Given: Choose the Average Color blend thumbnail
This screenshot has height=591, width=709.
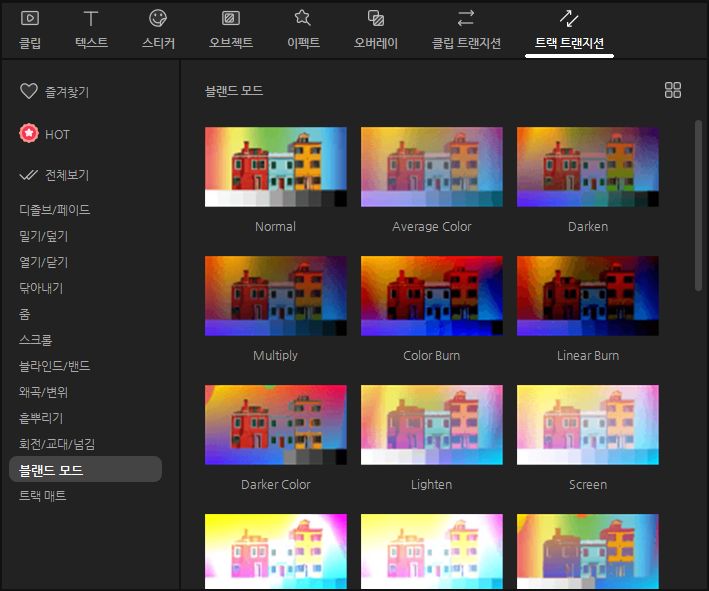Looking at the screenshot, I should 431,167.
